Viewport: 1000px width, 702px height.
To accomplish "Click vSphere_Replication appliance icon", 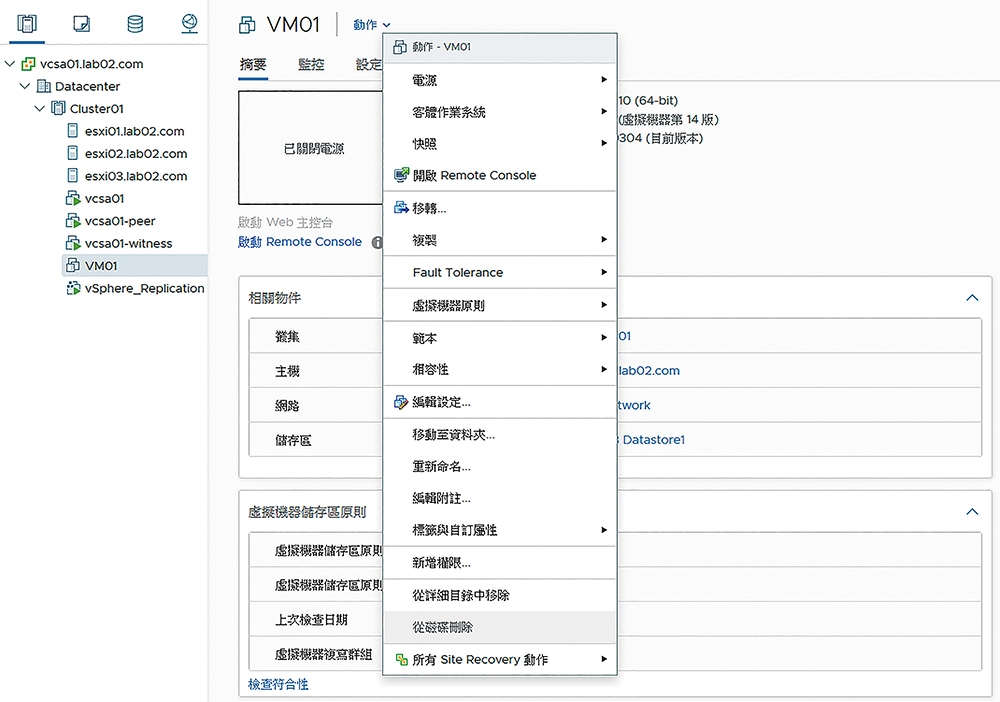I will click(73, 288).
